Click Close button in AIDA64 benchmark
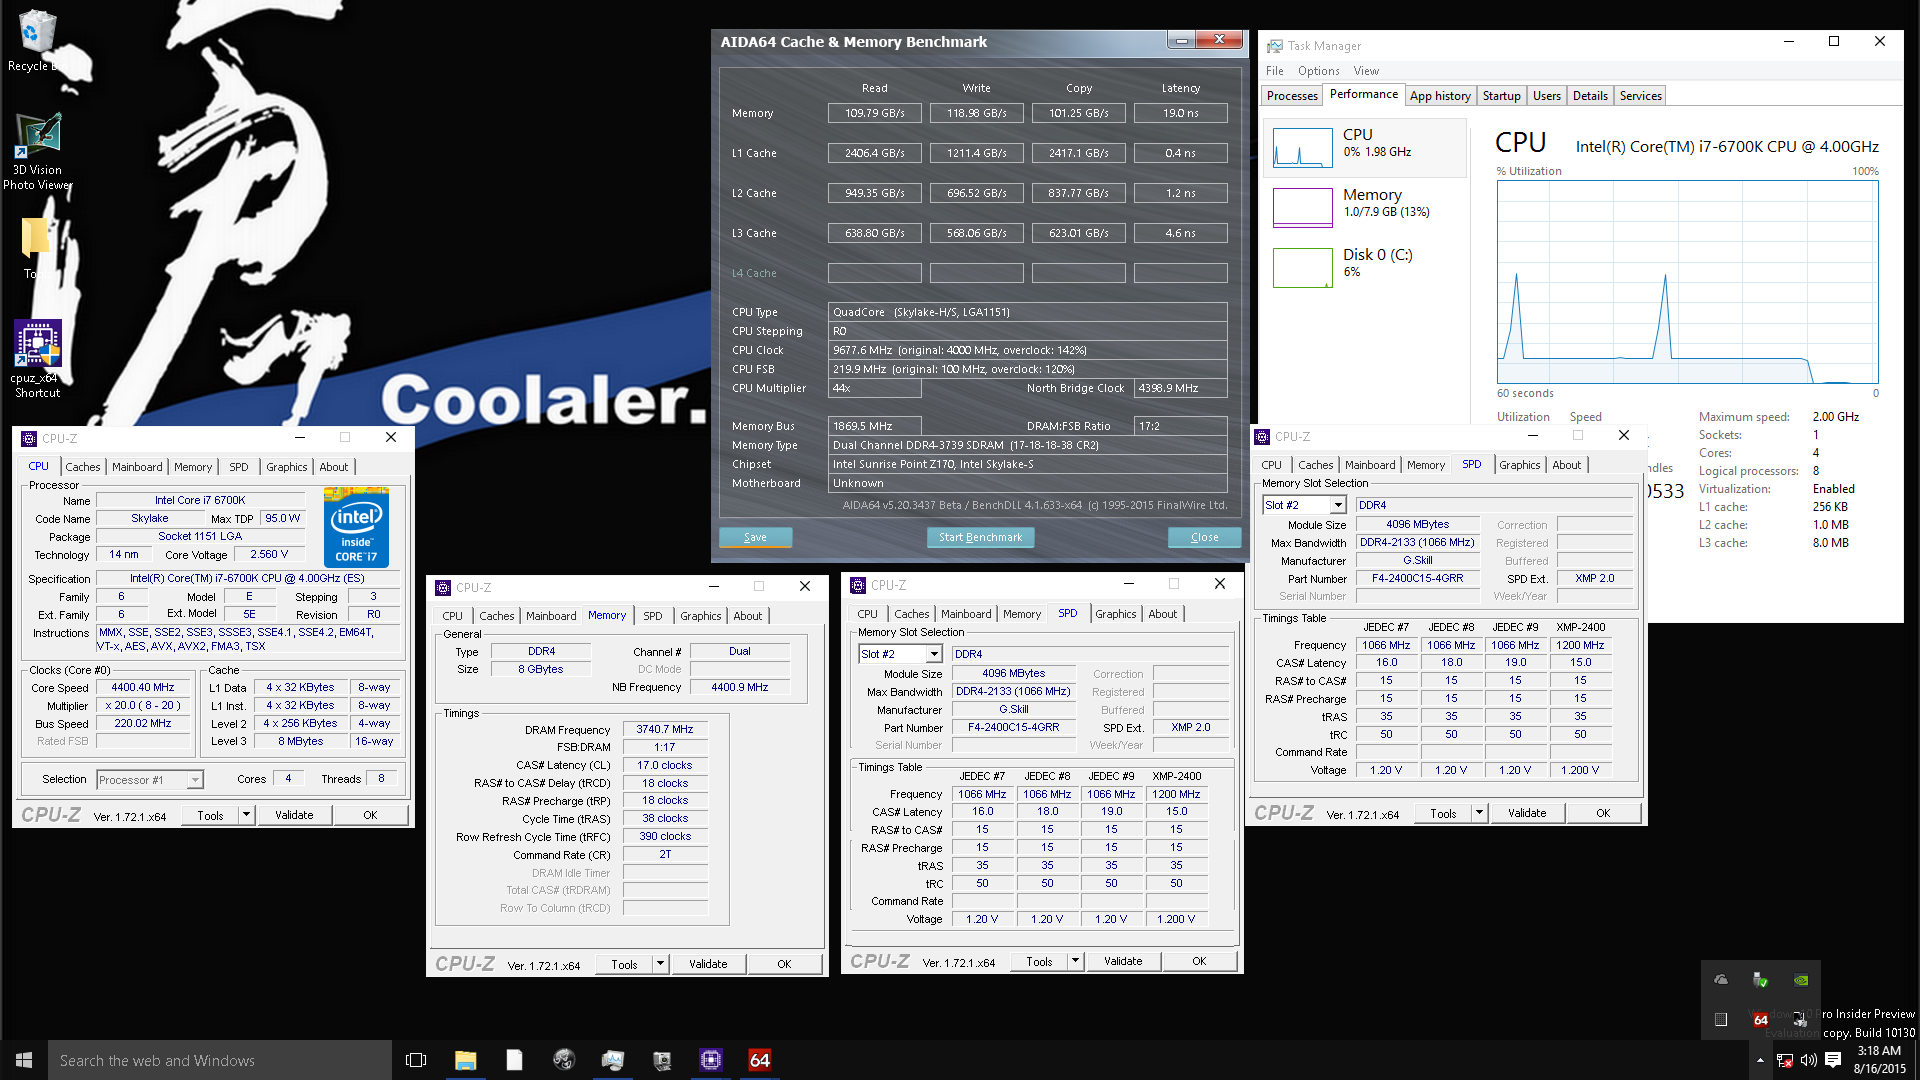1920x1080 pixels. (1204, 537)
